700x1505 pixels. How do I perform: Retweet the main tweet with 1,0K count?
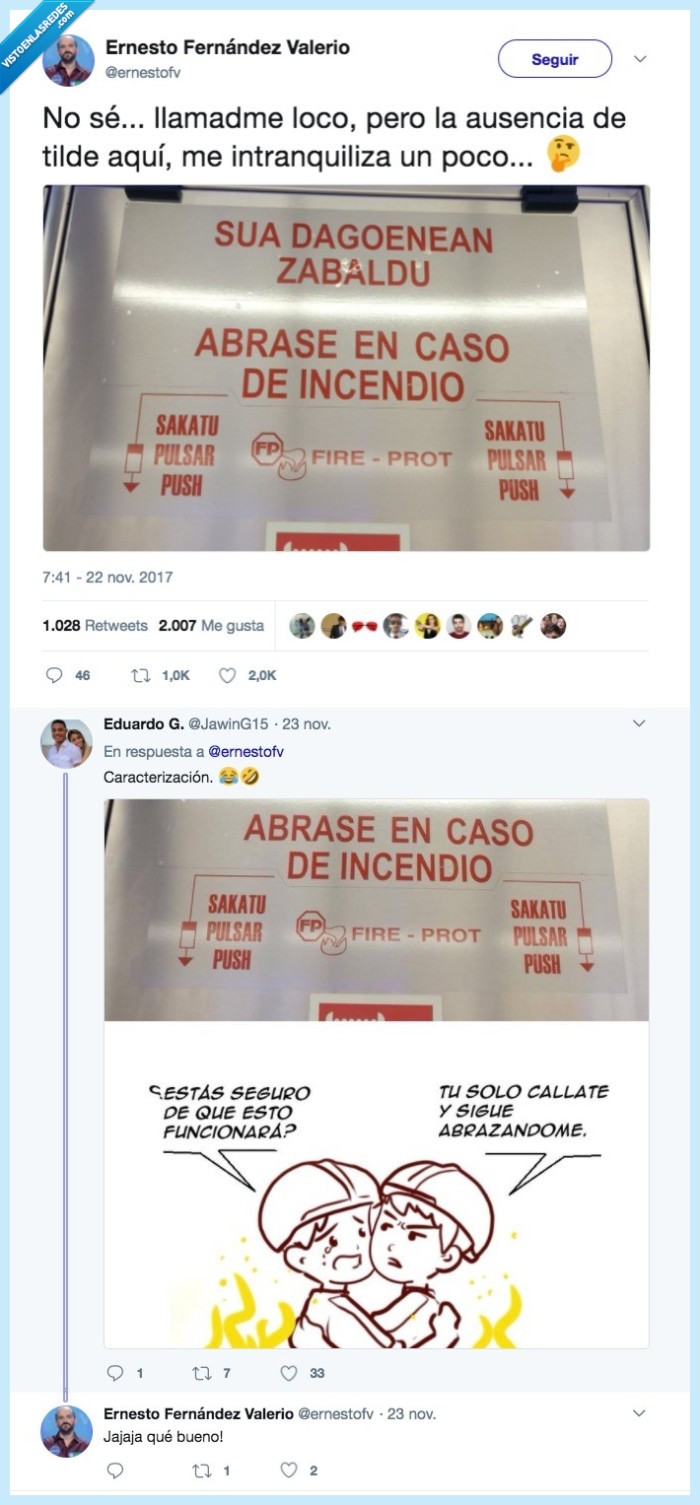pyautogui.click(x=141, y=675)
